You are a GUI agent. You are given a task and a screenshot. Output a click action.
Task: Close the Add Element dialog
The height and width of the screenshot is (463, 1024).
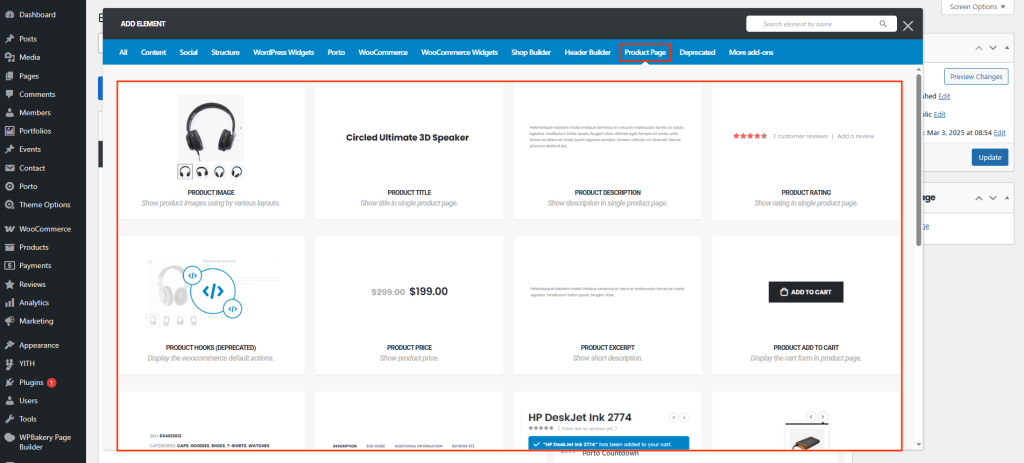coord(908,26)
